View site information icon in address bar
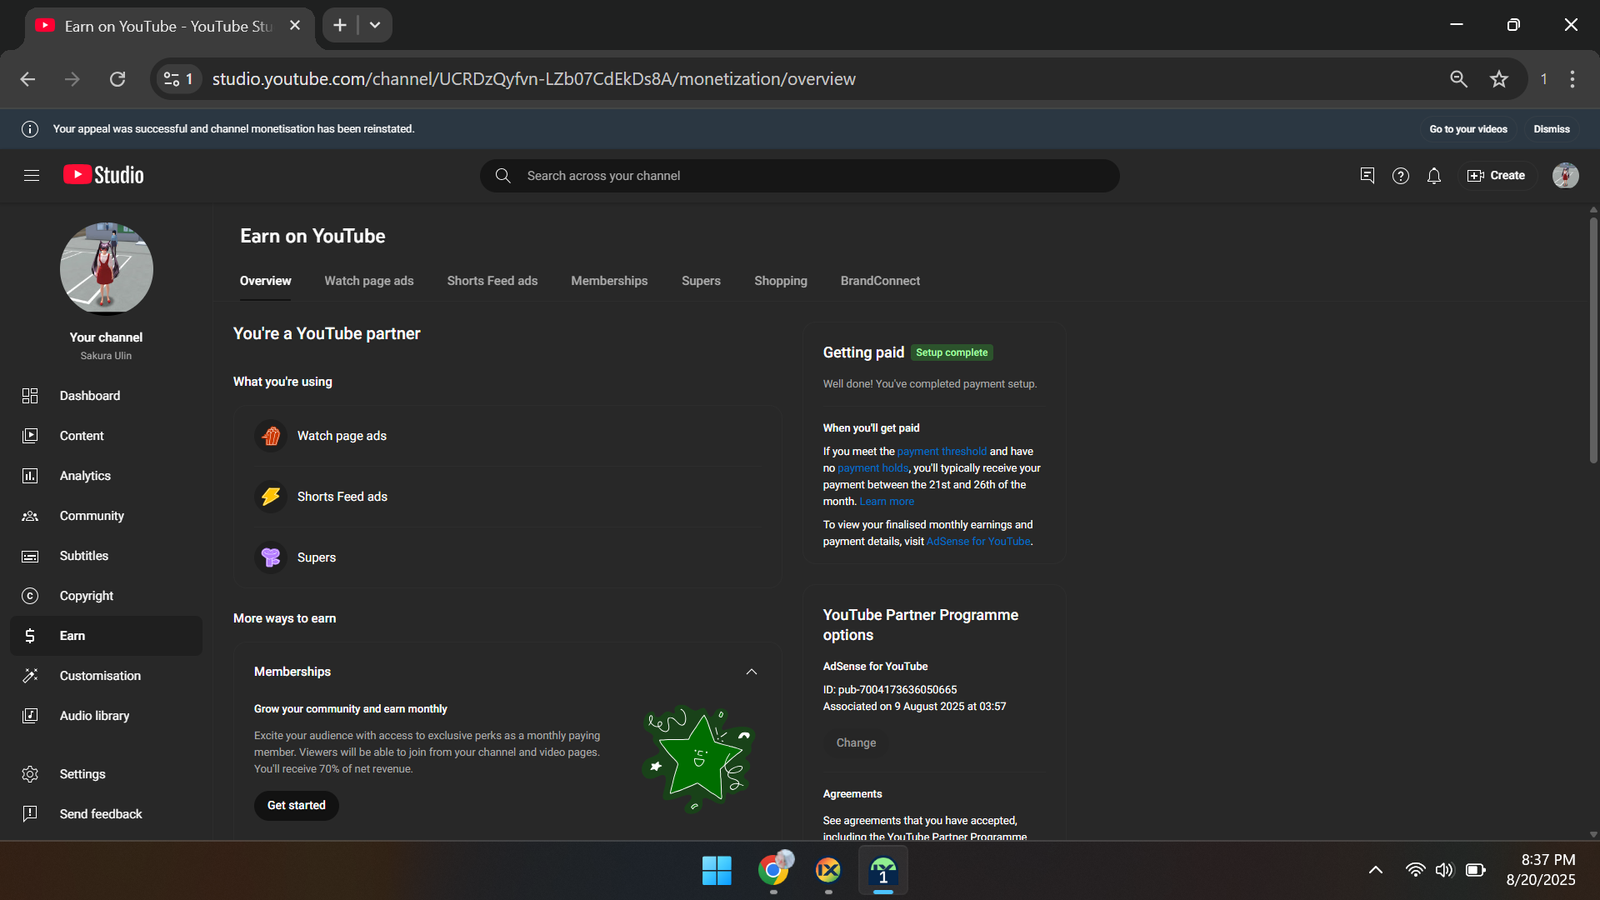1600x900 pixels. 178,79
